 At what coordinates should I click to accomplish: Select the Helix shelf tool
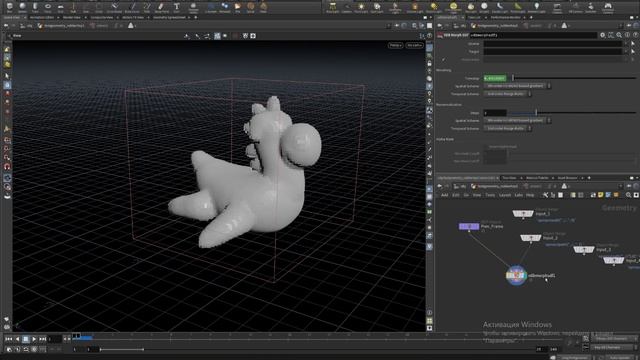[264, 7]
